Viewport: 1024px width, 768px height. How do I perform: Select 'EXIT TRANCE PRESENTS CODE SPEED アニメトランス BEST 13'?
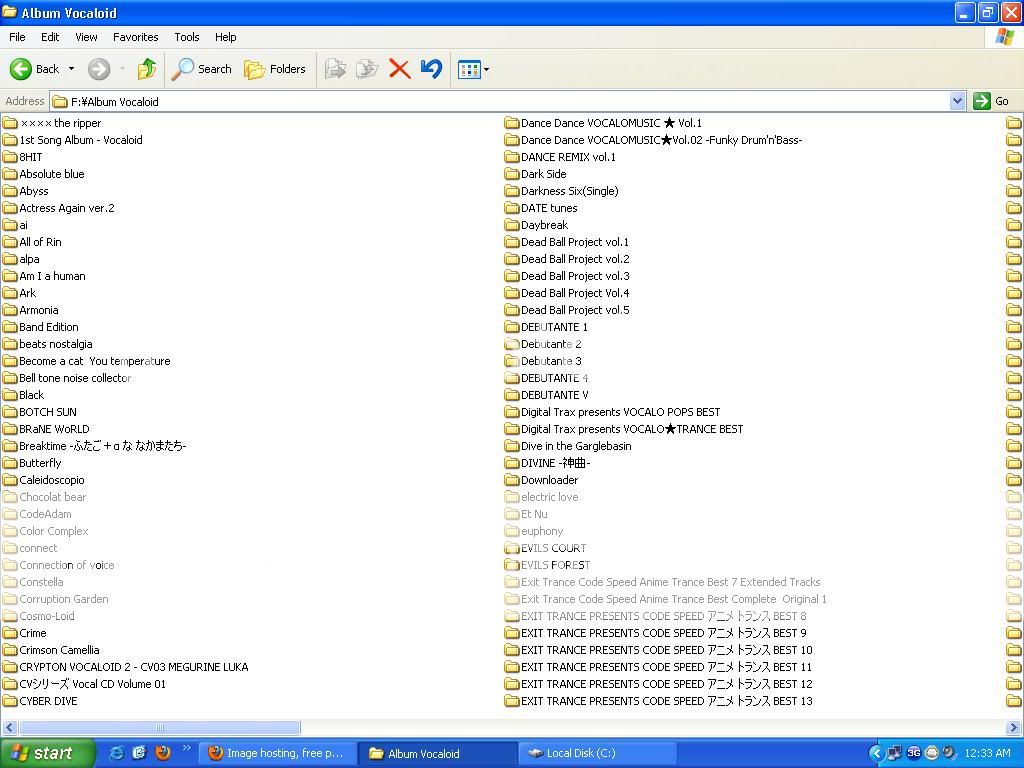coord(667,701)
